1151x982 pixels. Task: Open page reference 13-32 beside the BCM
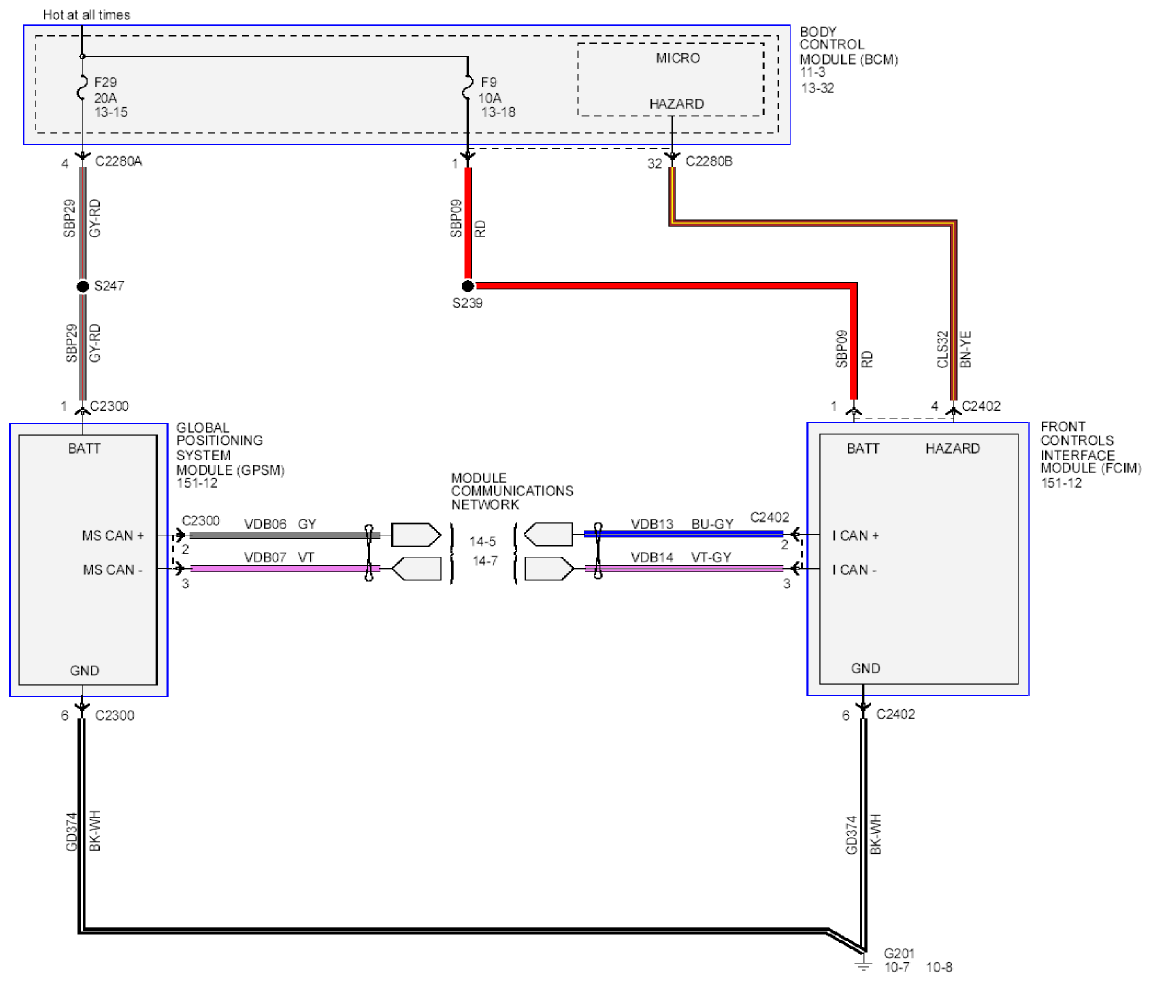(816, 88)
